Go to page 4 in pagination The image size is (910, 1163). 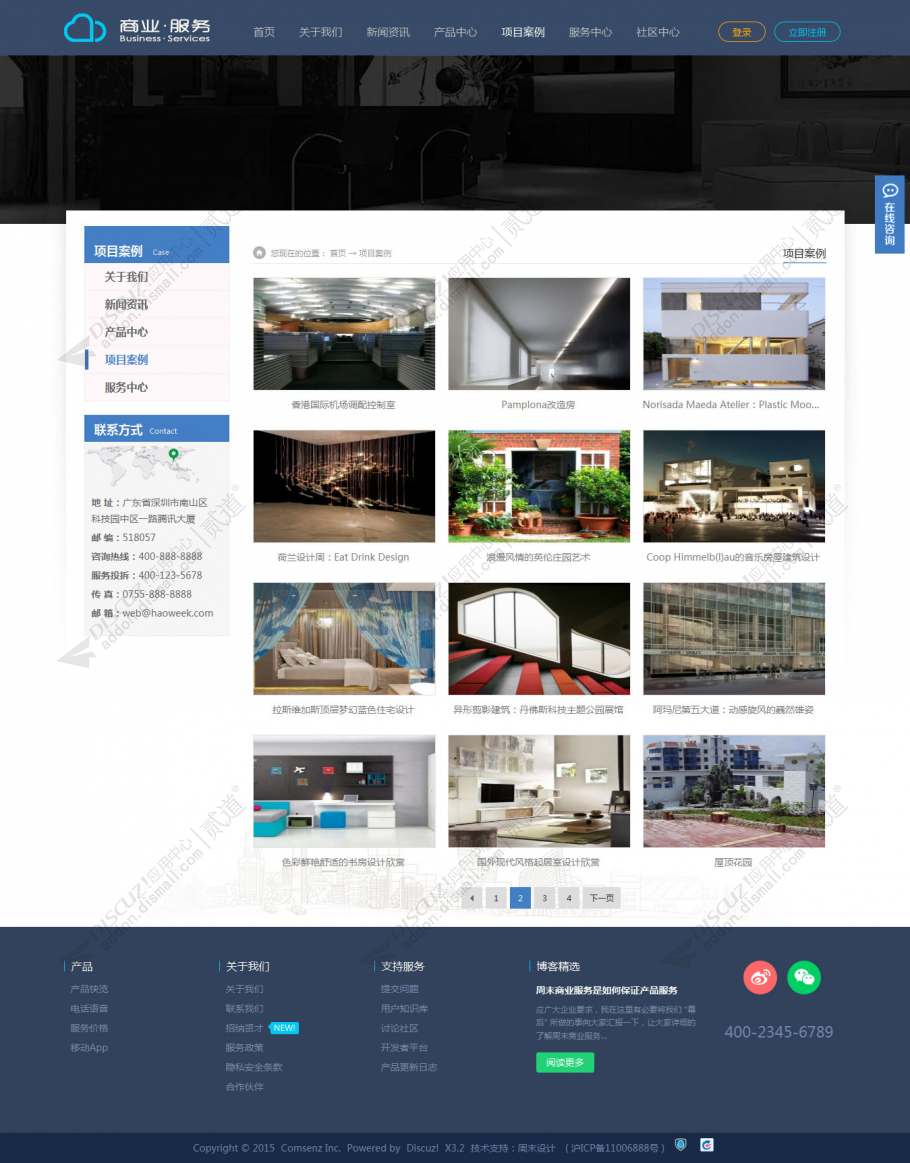click(x=569, y=898)
